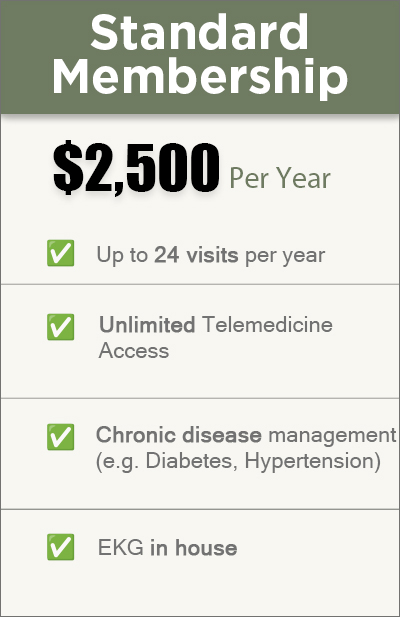
Task: Select the Diabetes example text
Action: [x=191, y=461]
